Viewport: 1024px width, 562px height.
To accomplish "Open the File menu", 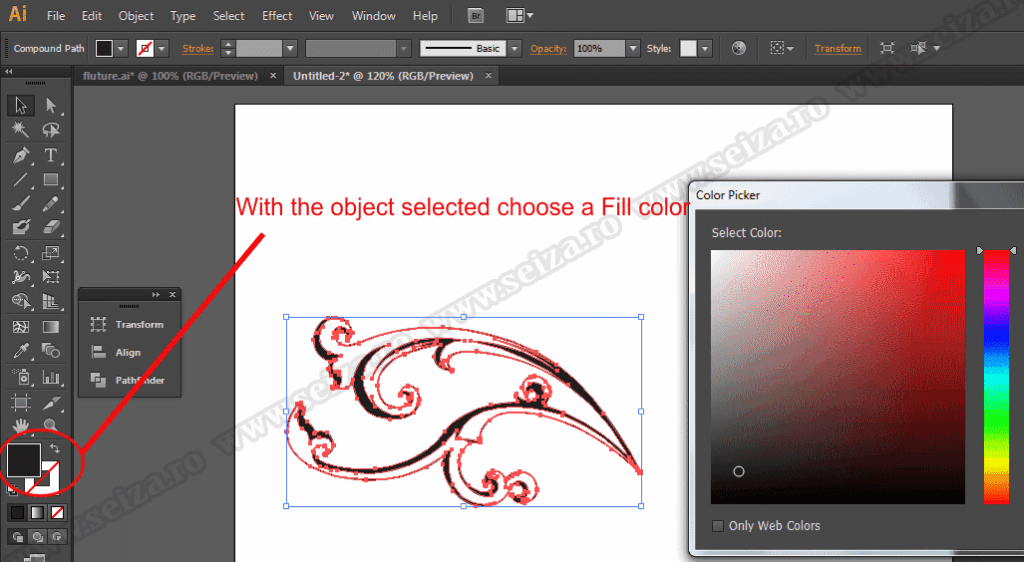I will 56,16.
